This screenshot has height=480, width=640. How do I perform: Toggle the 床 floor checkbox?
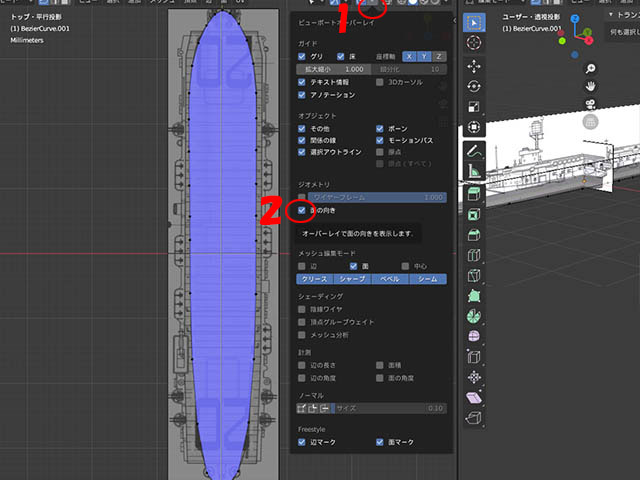pyautogui.click(x=340, y=56)
